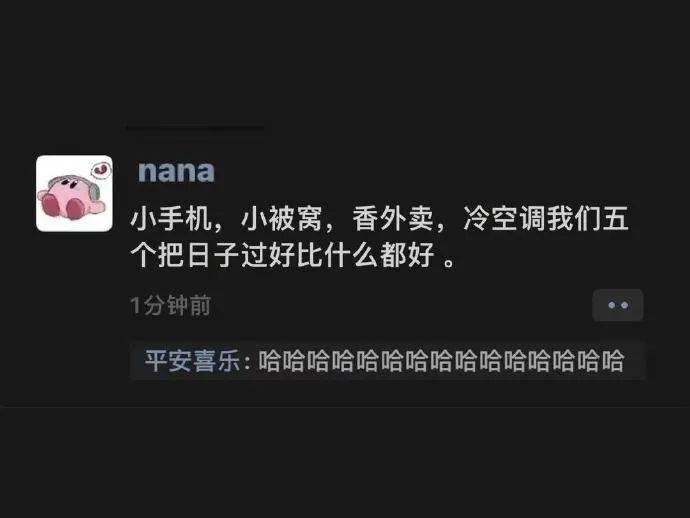Click the thought bubble in the avatar
Image resolution: width=690 pixels, height=518 pixels.
point(100,170)
